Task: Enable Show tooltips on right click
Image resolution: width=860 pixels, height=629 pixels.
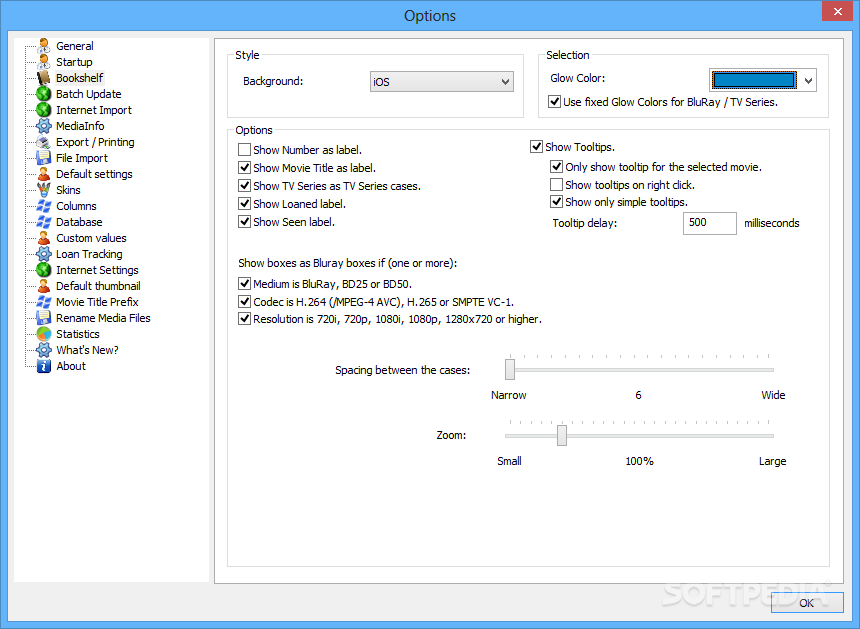Action: tap(556, 185)
